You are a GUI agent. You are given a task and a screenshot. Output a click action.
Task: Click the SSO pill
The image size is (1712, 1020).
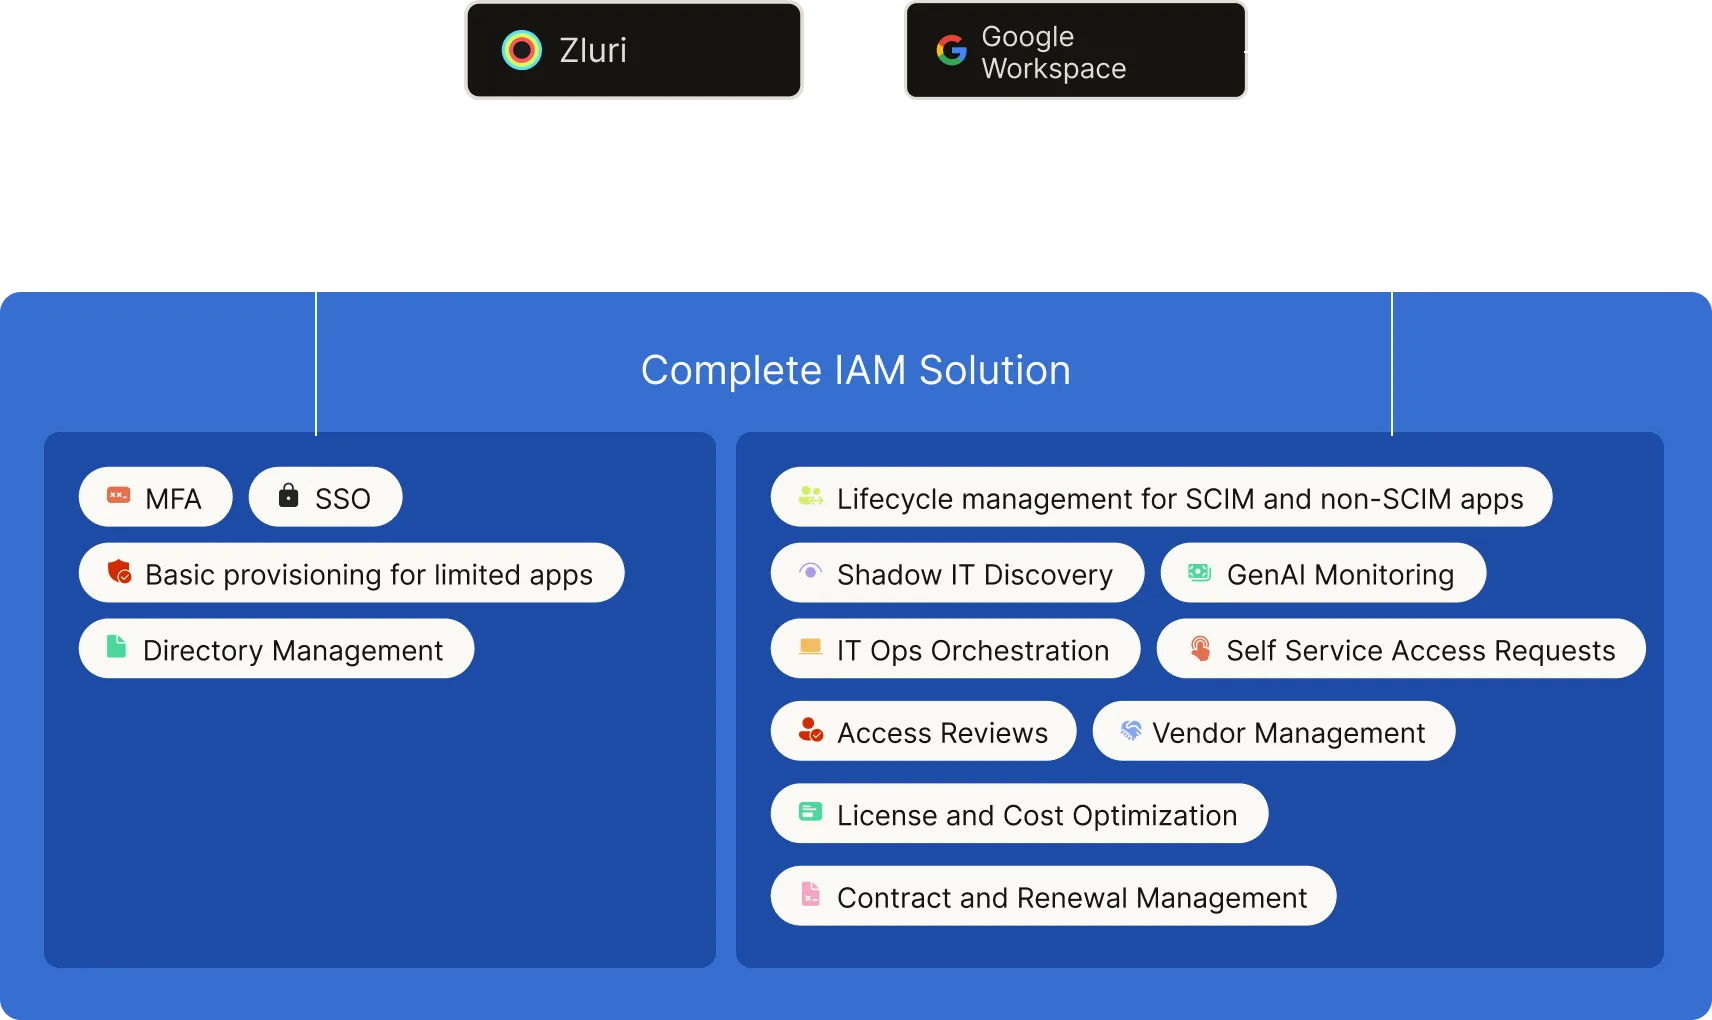click(x=325, y=497)
